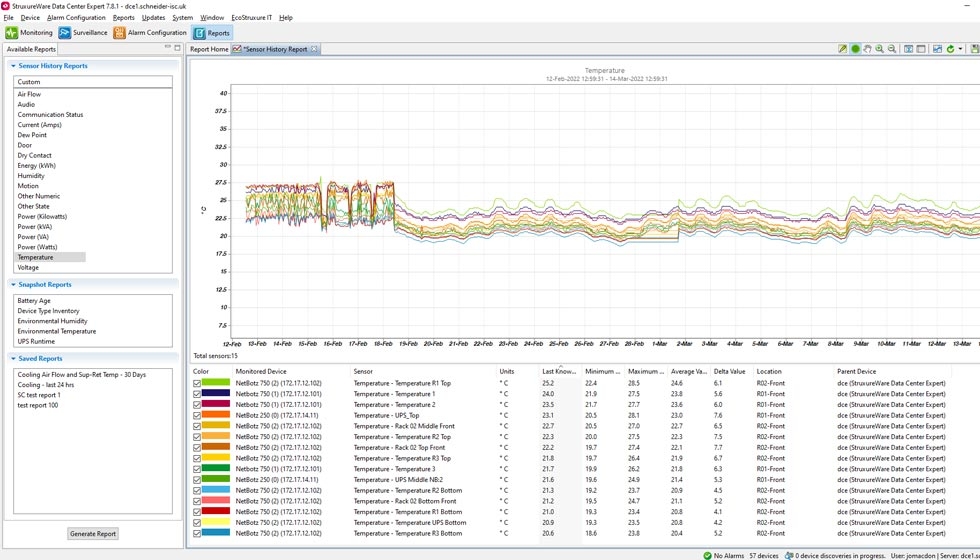Screen dimensions: 980x560
Task: Collapse the Sensor History Reports section
Action: click(12, 66)
